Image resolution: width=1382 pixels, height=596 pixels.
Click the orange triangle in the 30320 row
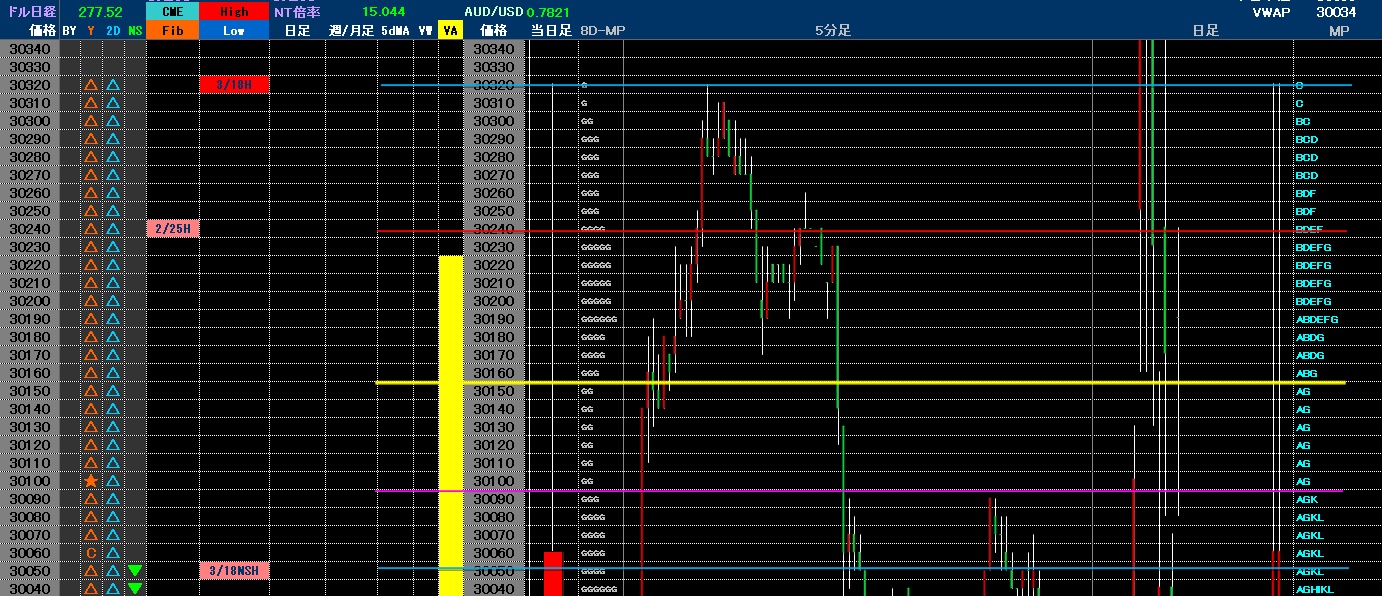point(91,85)
